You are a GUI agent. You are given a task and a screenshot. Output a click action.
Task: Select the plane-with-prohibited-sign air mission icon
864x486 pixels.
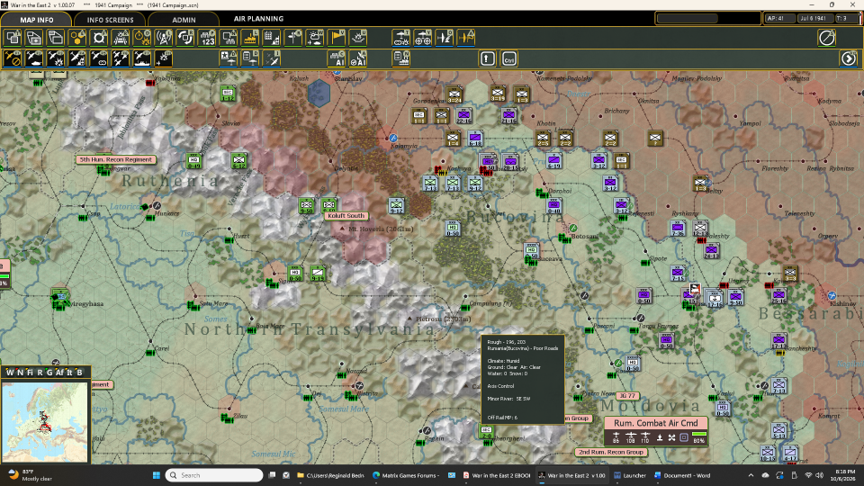(13, 58)
